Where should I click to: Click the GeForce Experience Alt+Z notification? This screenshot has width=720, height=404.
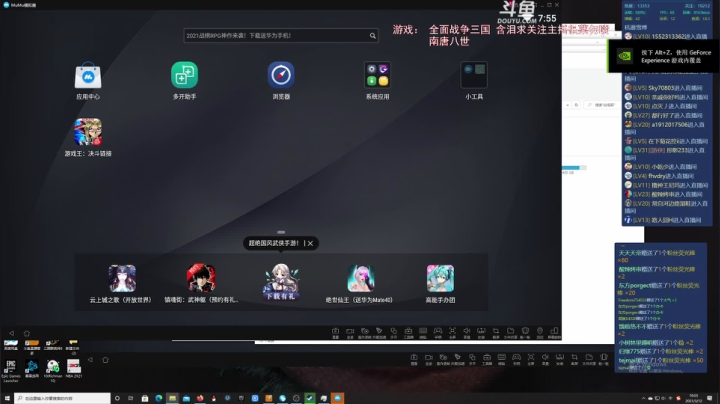(664, 56)
